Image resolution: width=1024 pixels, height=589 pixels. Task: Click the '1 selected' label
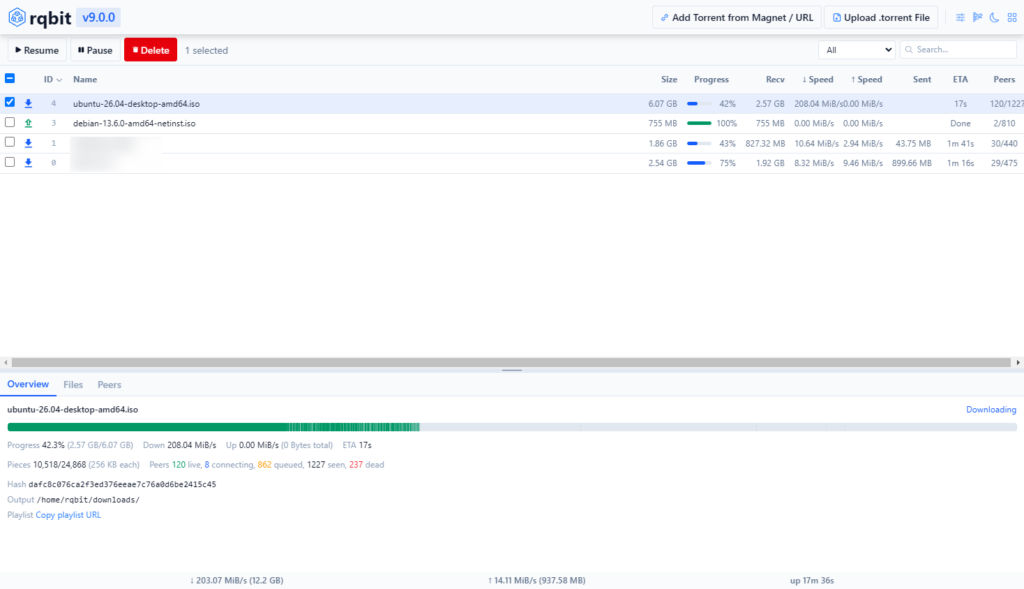(206, 50)
